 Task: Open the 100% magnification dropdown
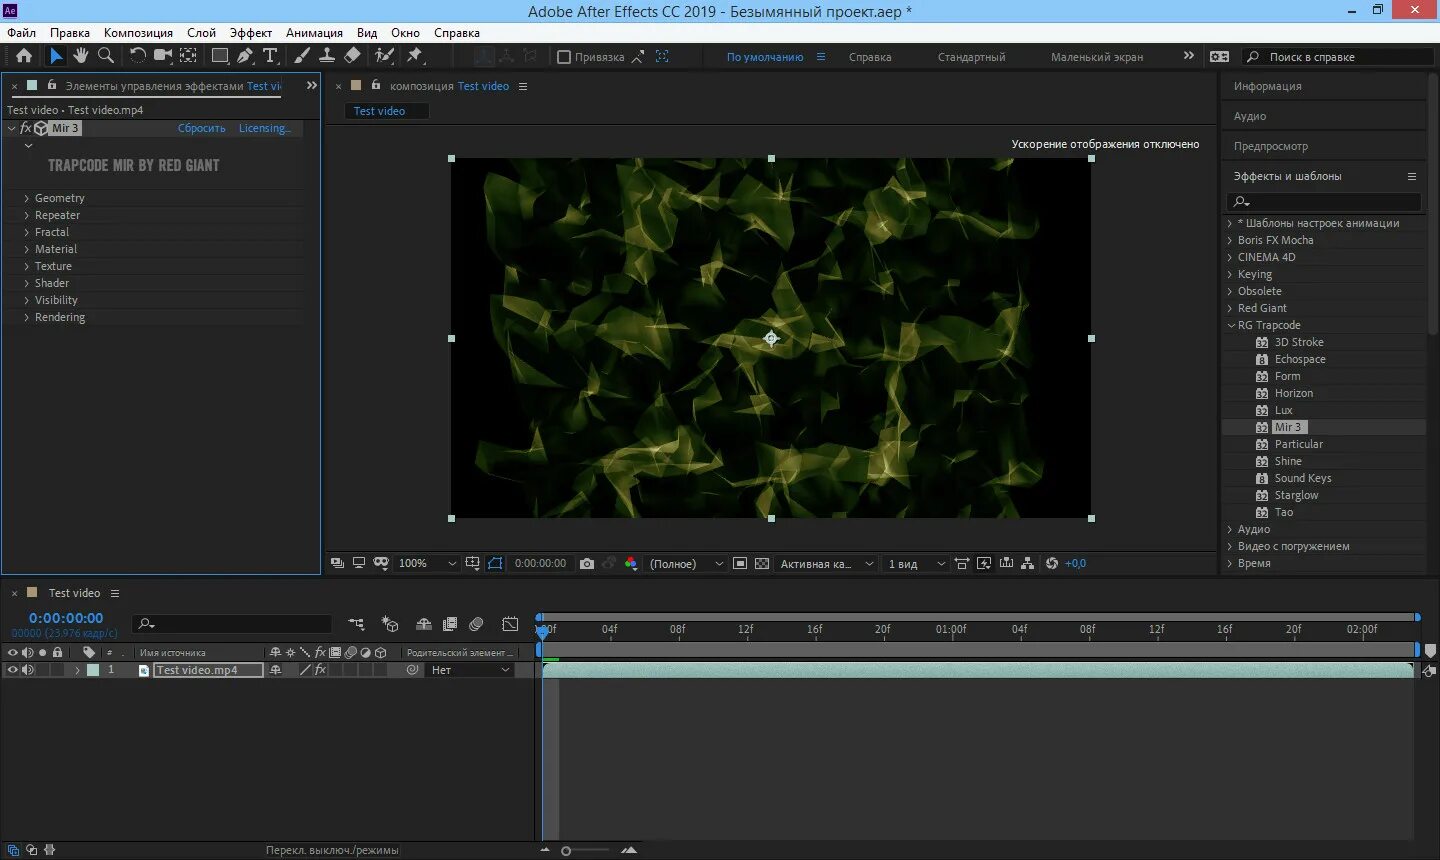(452, 564)
